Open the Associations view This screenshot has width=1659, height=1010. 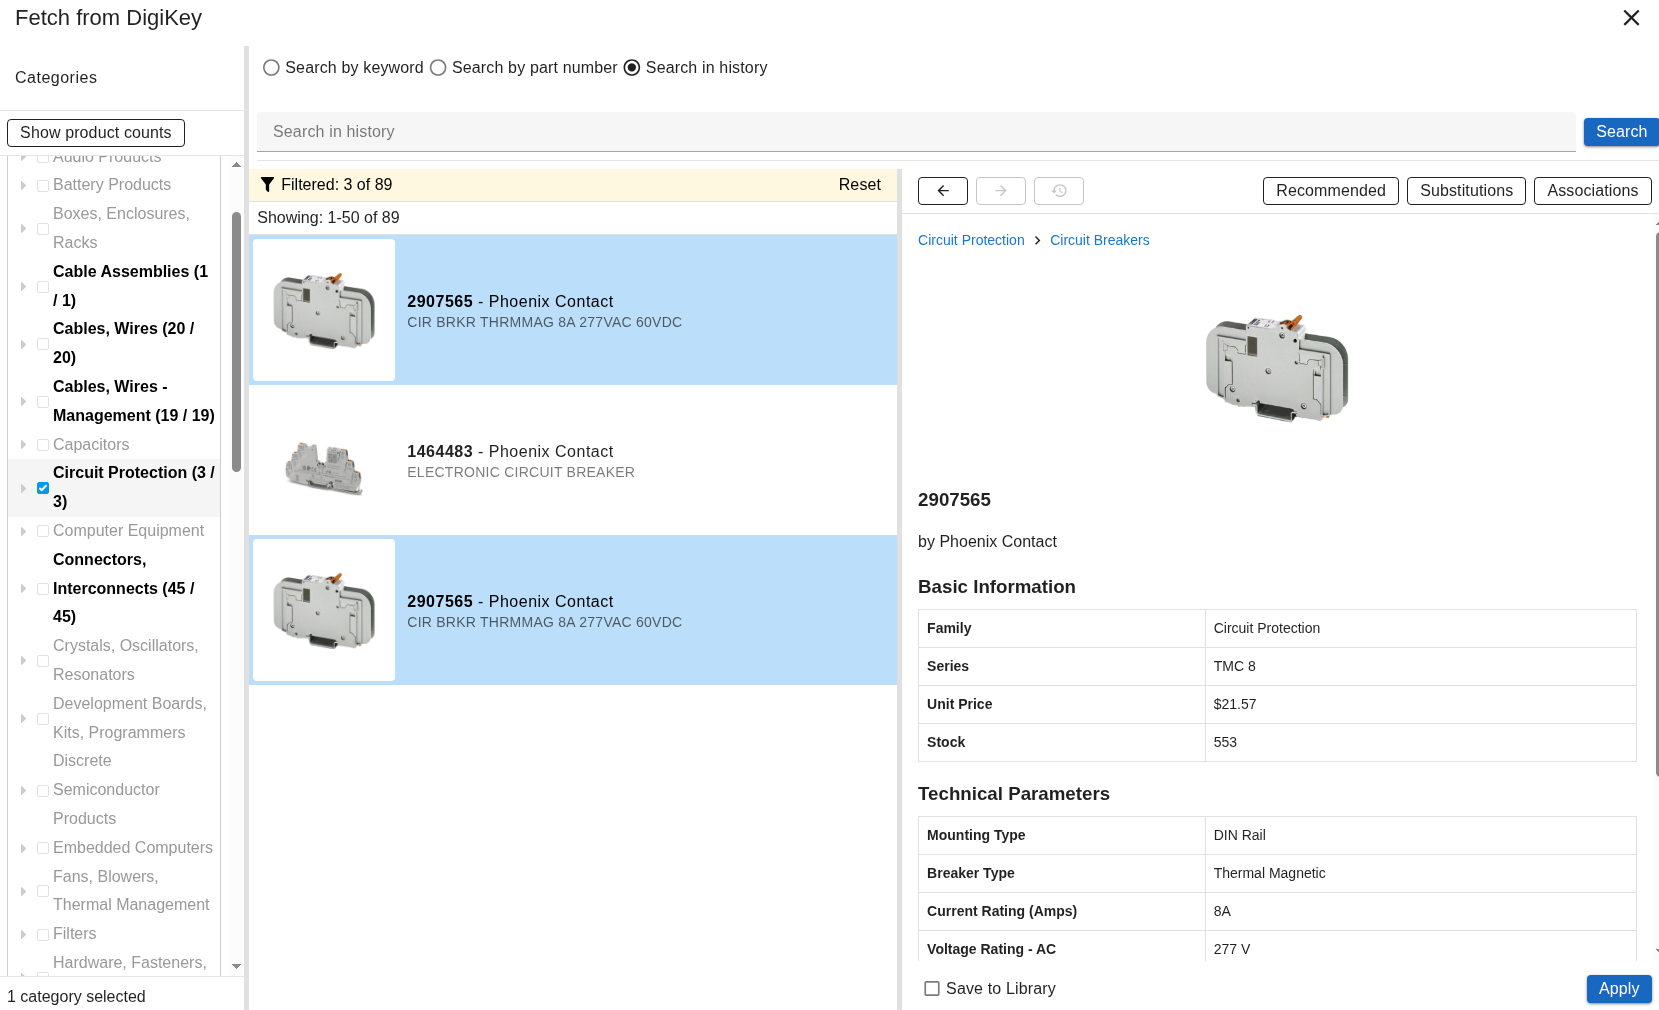pos(1593,191)
